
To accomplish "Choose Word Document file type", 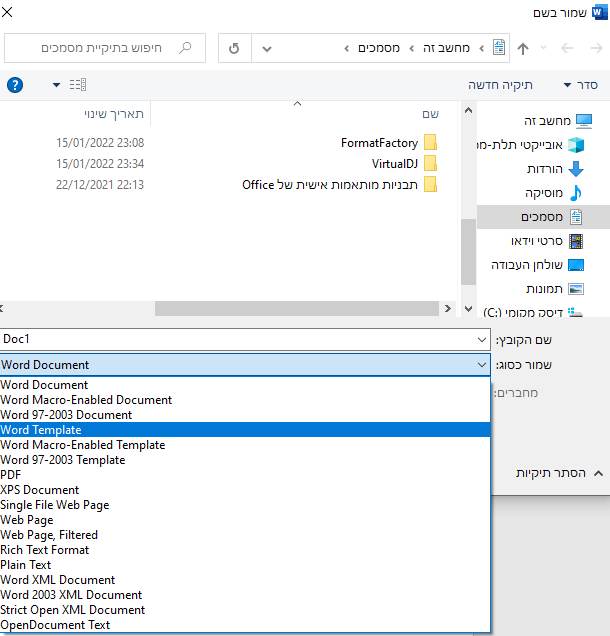I will (x=245, y=385).
